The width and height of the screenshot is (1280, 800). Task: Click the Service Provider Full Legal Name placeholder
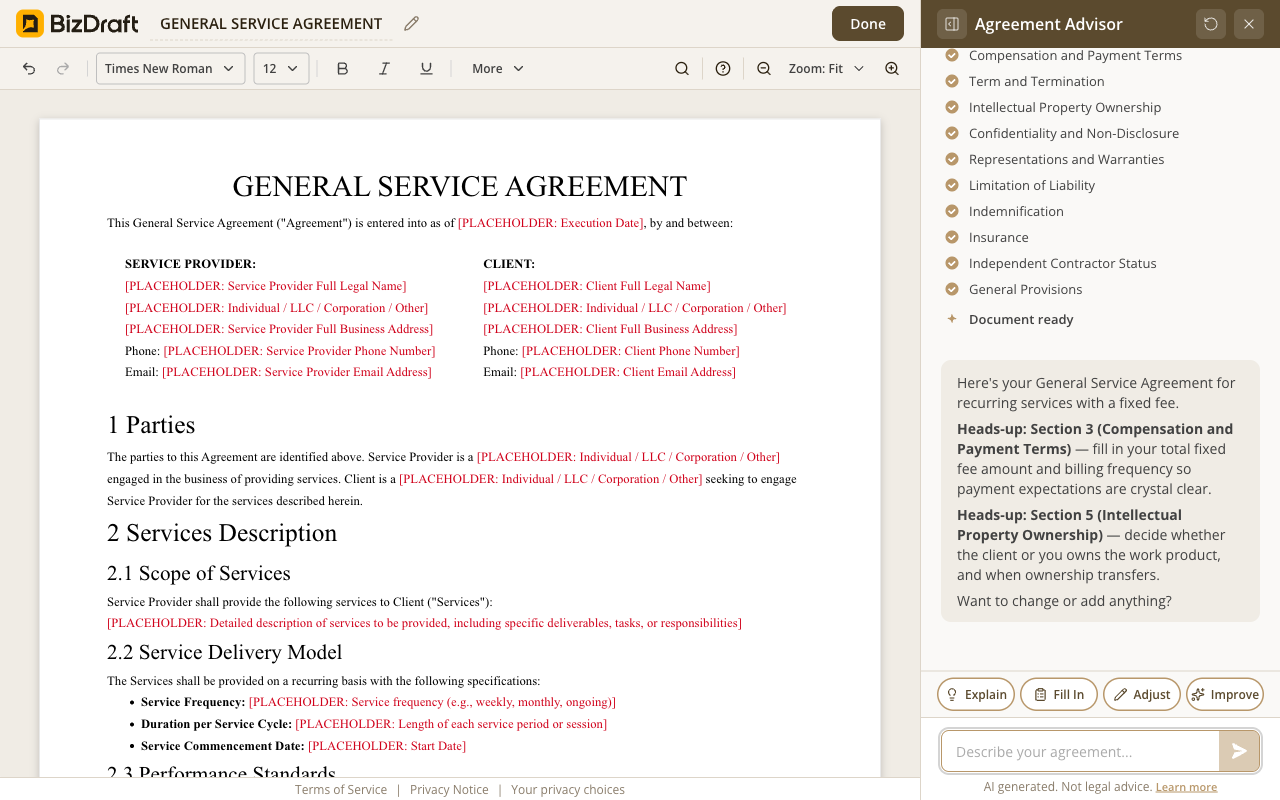point(266,286)
